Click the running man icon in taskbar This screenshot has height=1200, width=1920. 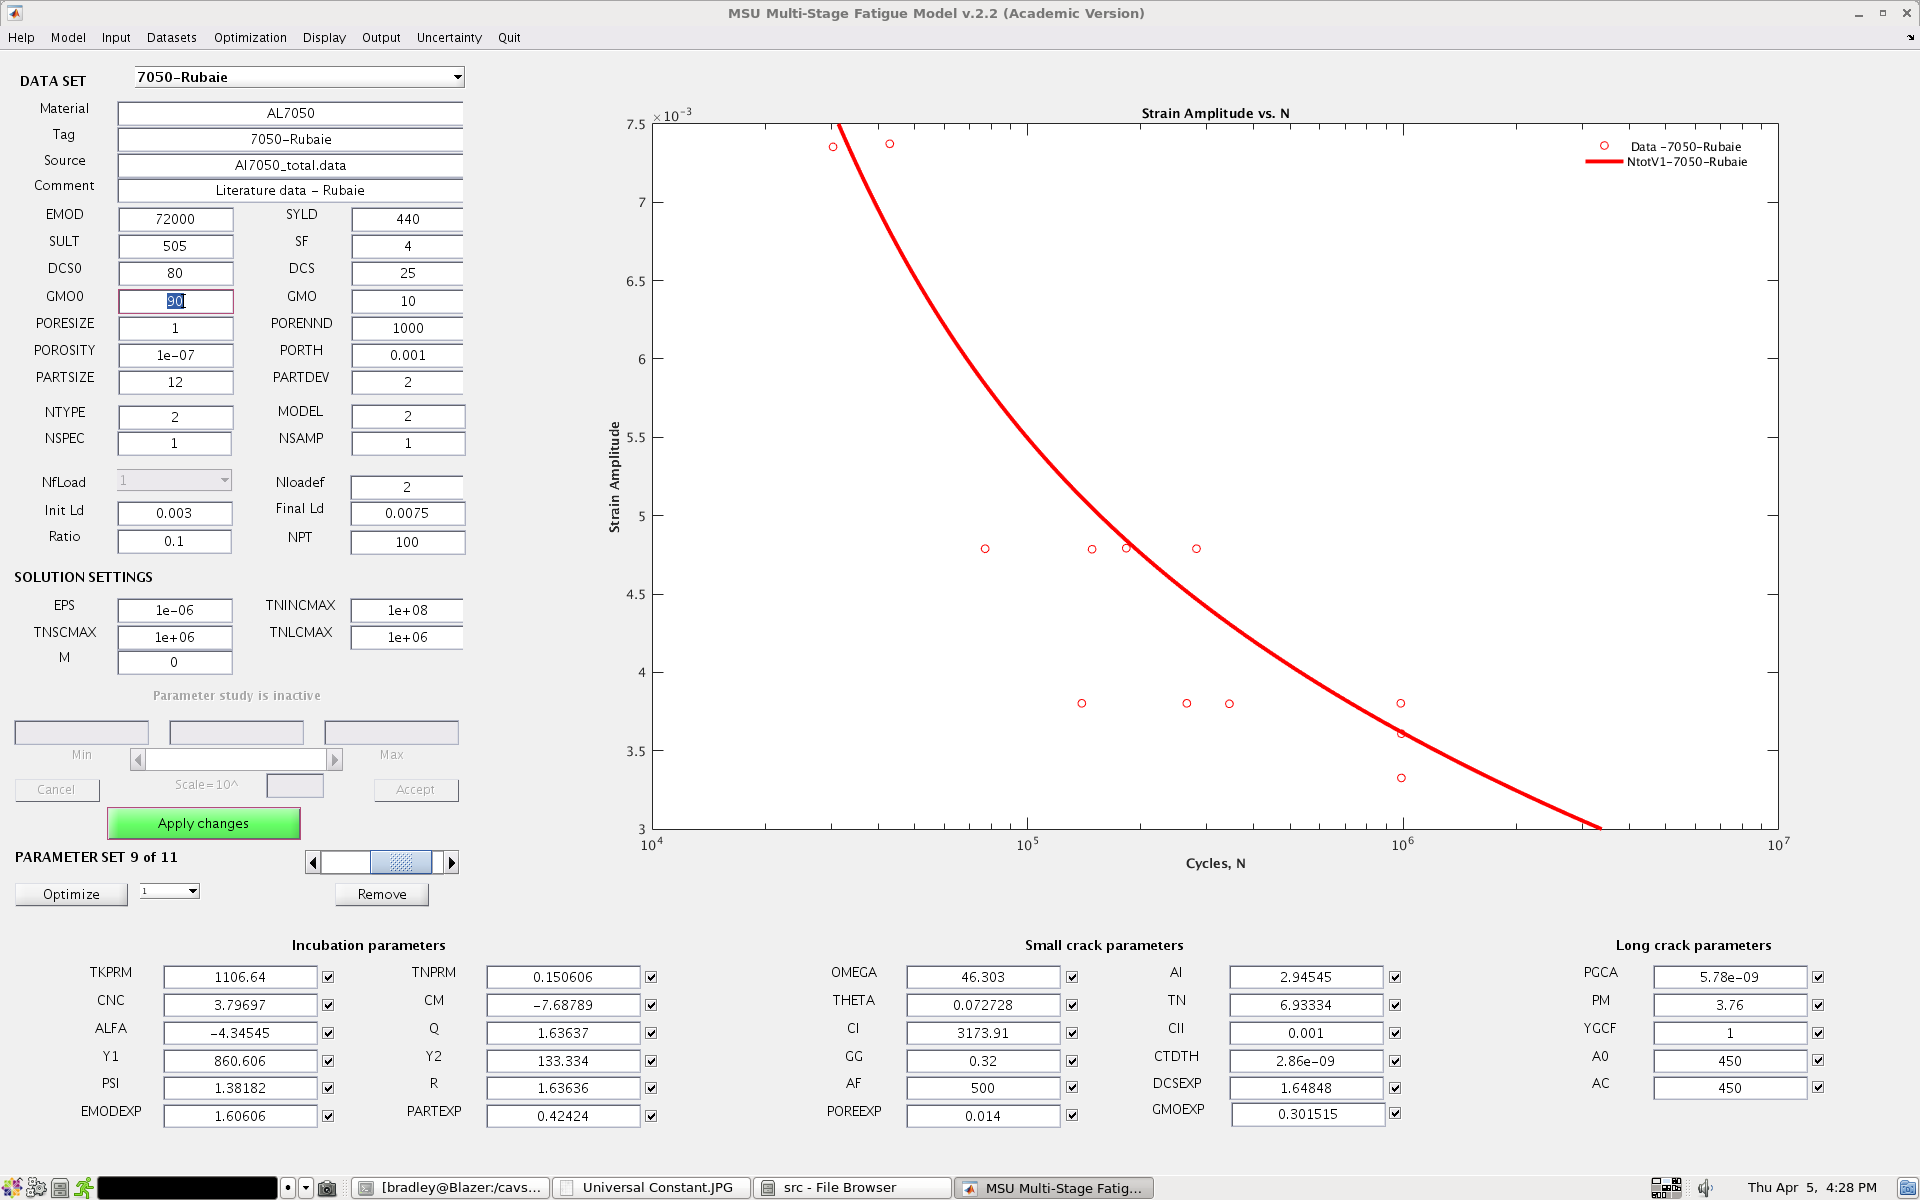pos(84,1188)
